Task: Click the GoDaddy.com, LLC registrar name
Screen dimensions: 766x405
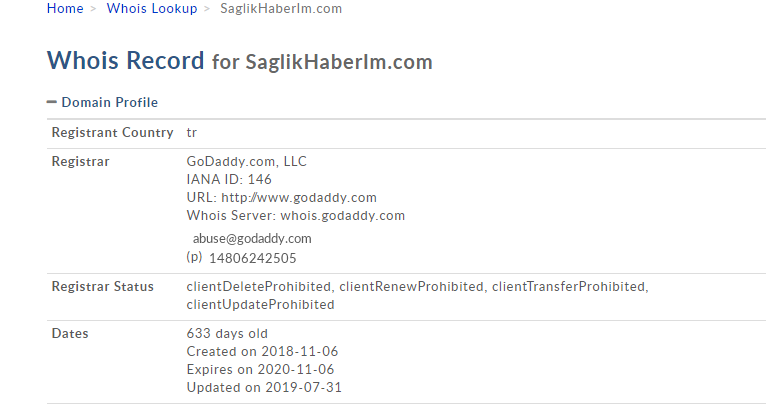Action: [247, 161]
